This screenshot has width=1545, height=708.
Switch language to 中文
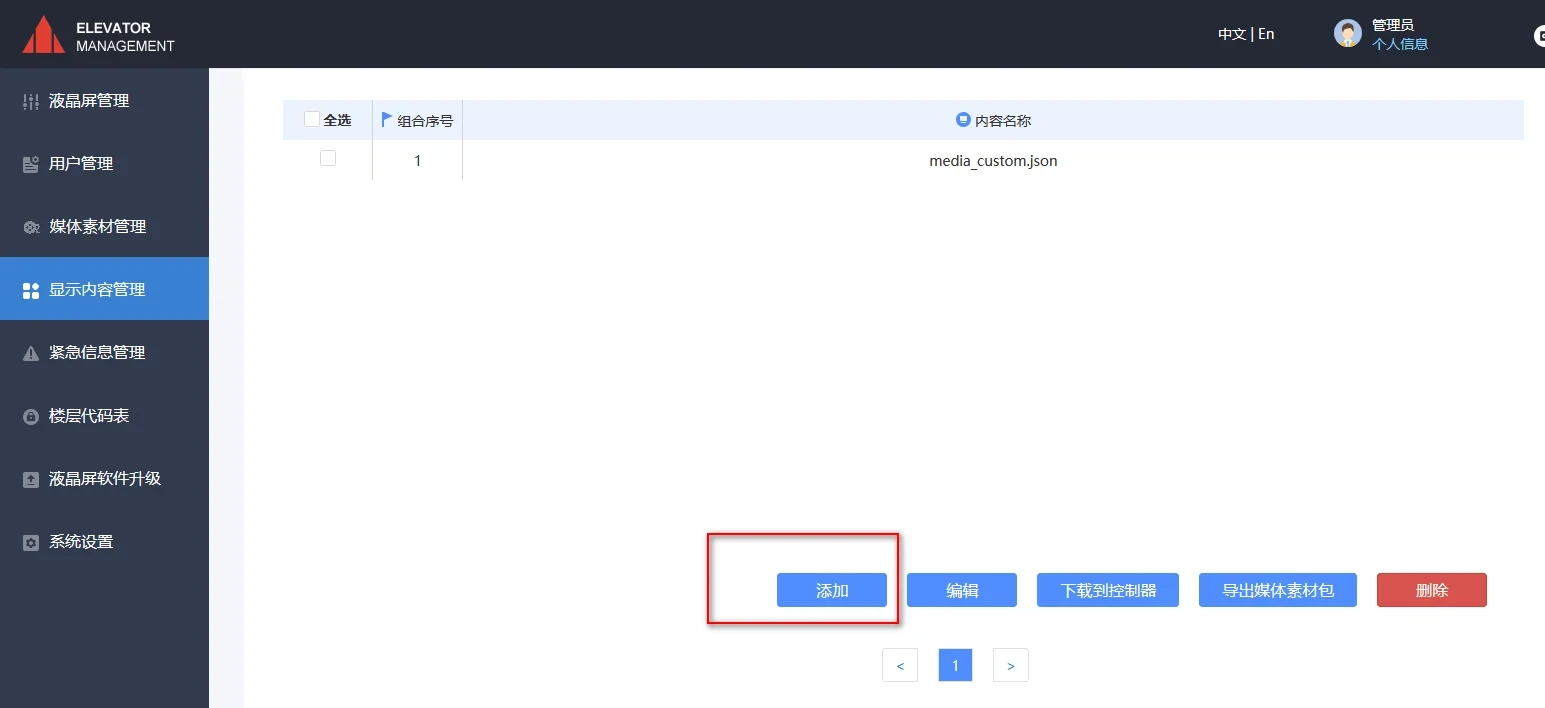tap(1232, 34)
